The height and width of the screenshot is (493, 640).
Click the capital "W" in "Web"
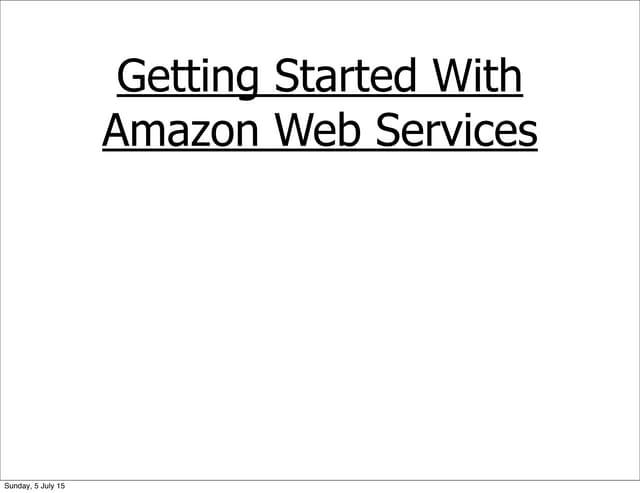coord(293,131)
